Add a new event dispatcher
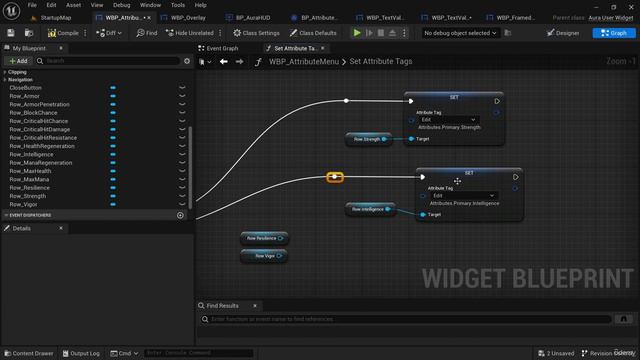Viewport: 640px width, 360px height. [180, 216]
